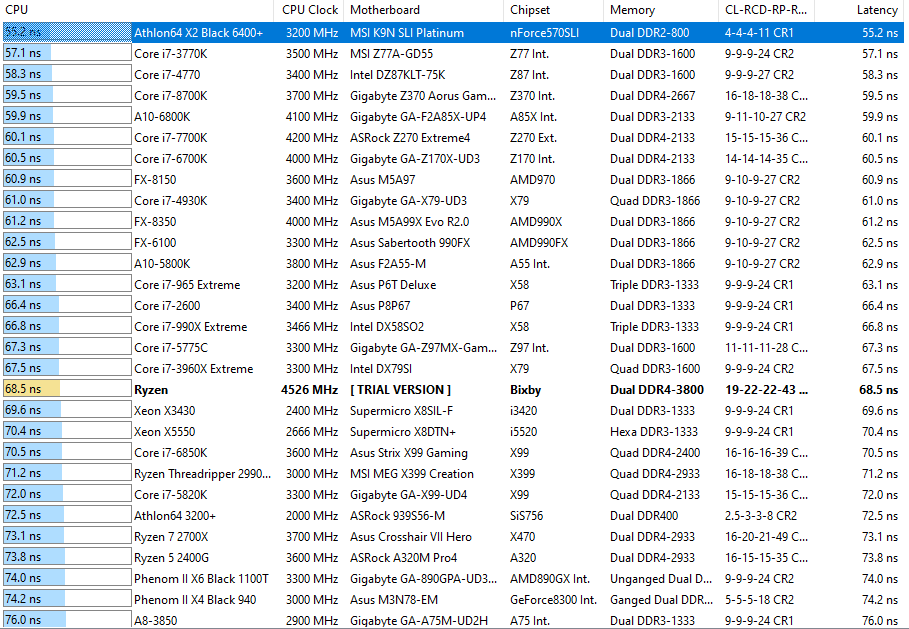Click the 2.5-3-3-8 CR2 timing cell
This screenshot has height=629, width=909.
pos(761,516)
